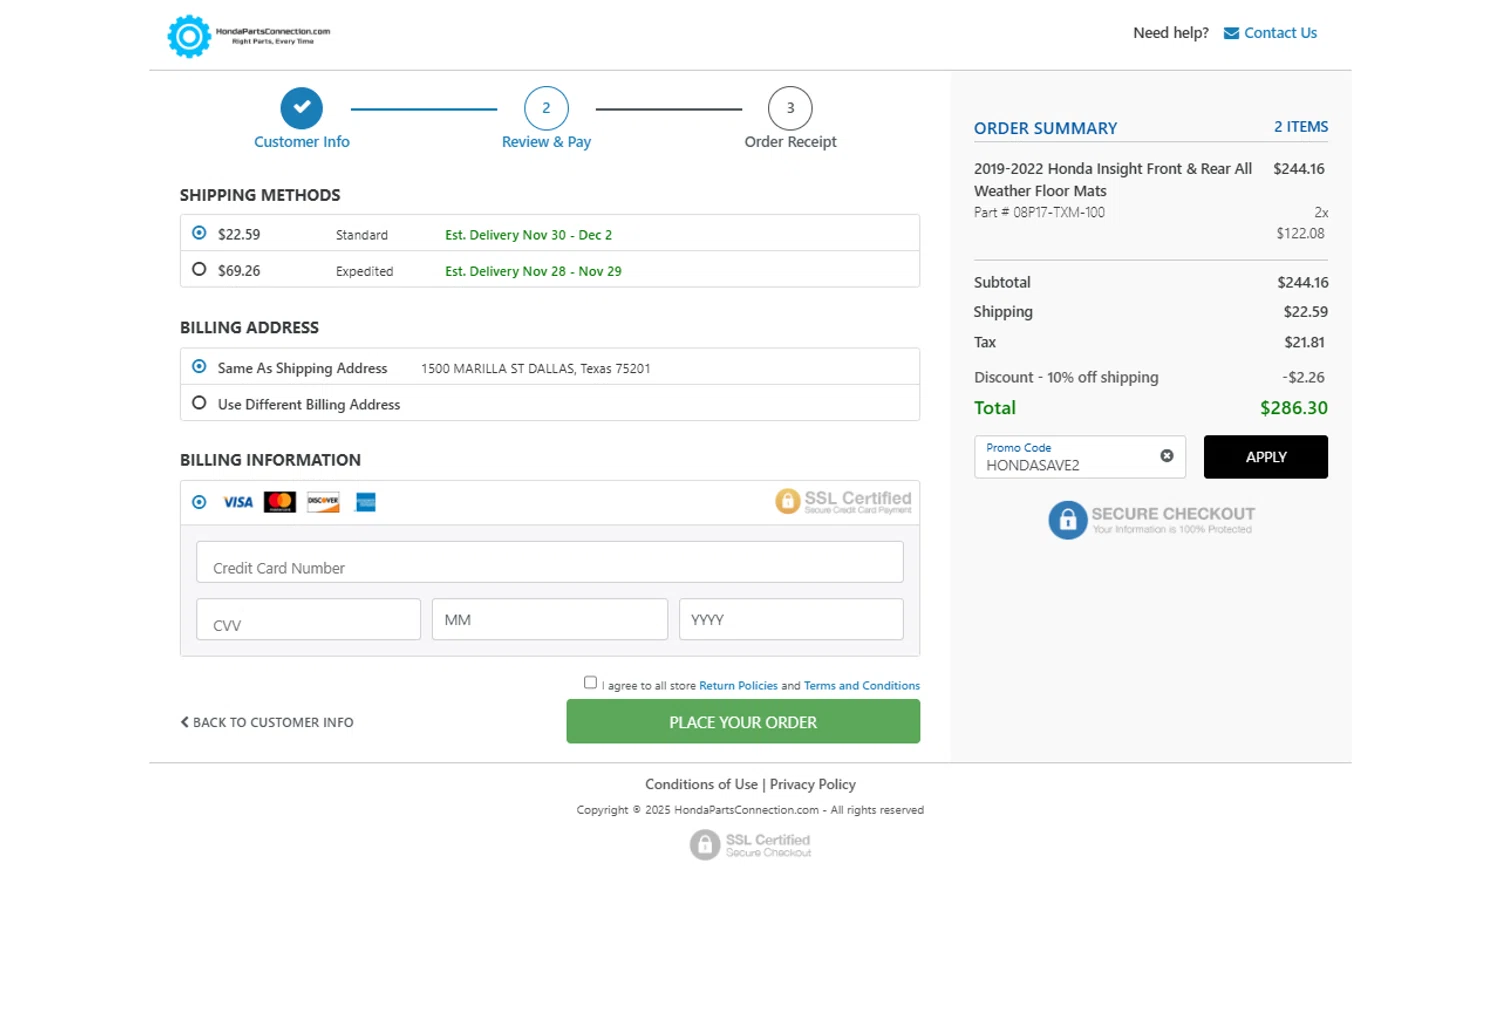The image size is (1500, 1011).
Task: Choose Use Different Billing Address
Action: 199,403
